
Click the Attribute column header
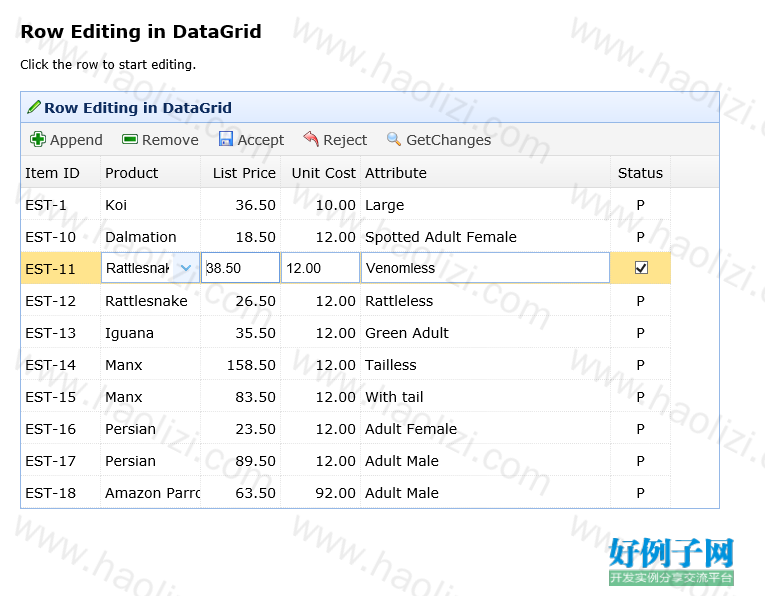pyautogui.click(x=485, y=172)
